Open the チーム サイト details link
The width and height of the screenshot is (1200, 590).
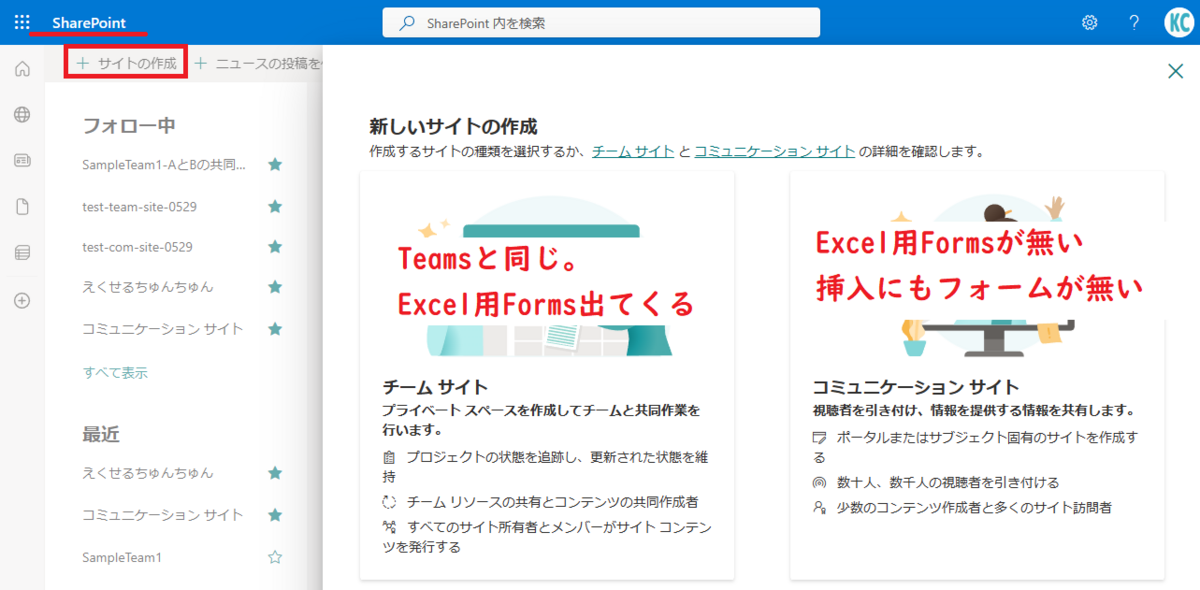[633, 152]
